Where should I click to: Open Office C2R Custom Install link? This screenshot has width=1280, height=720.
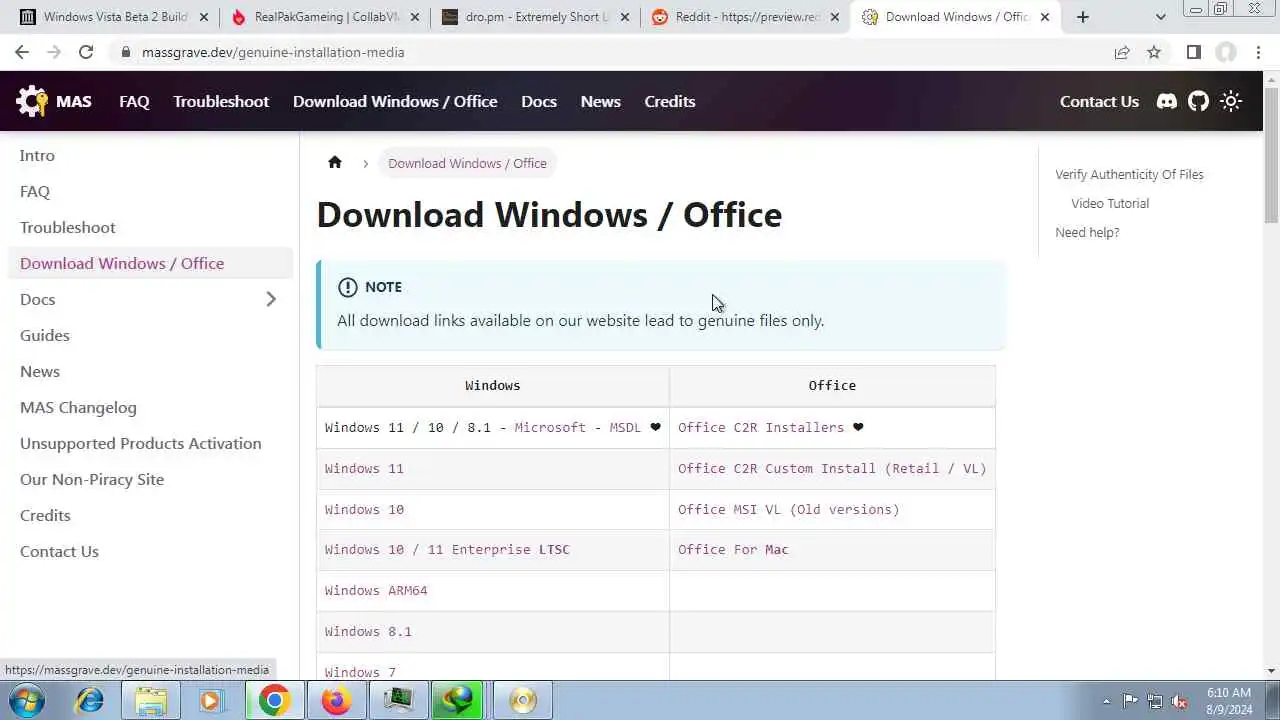pos(832,468)
